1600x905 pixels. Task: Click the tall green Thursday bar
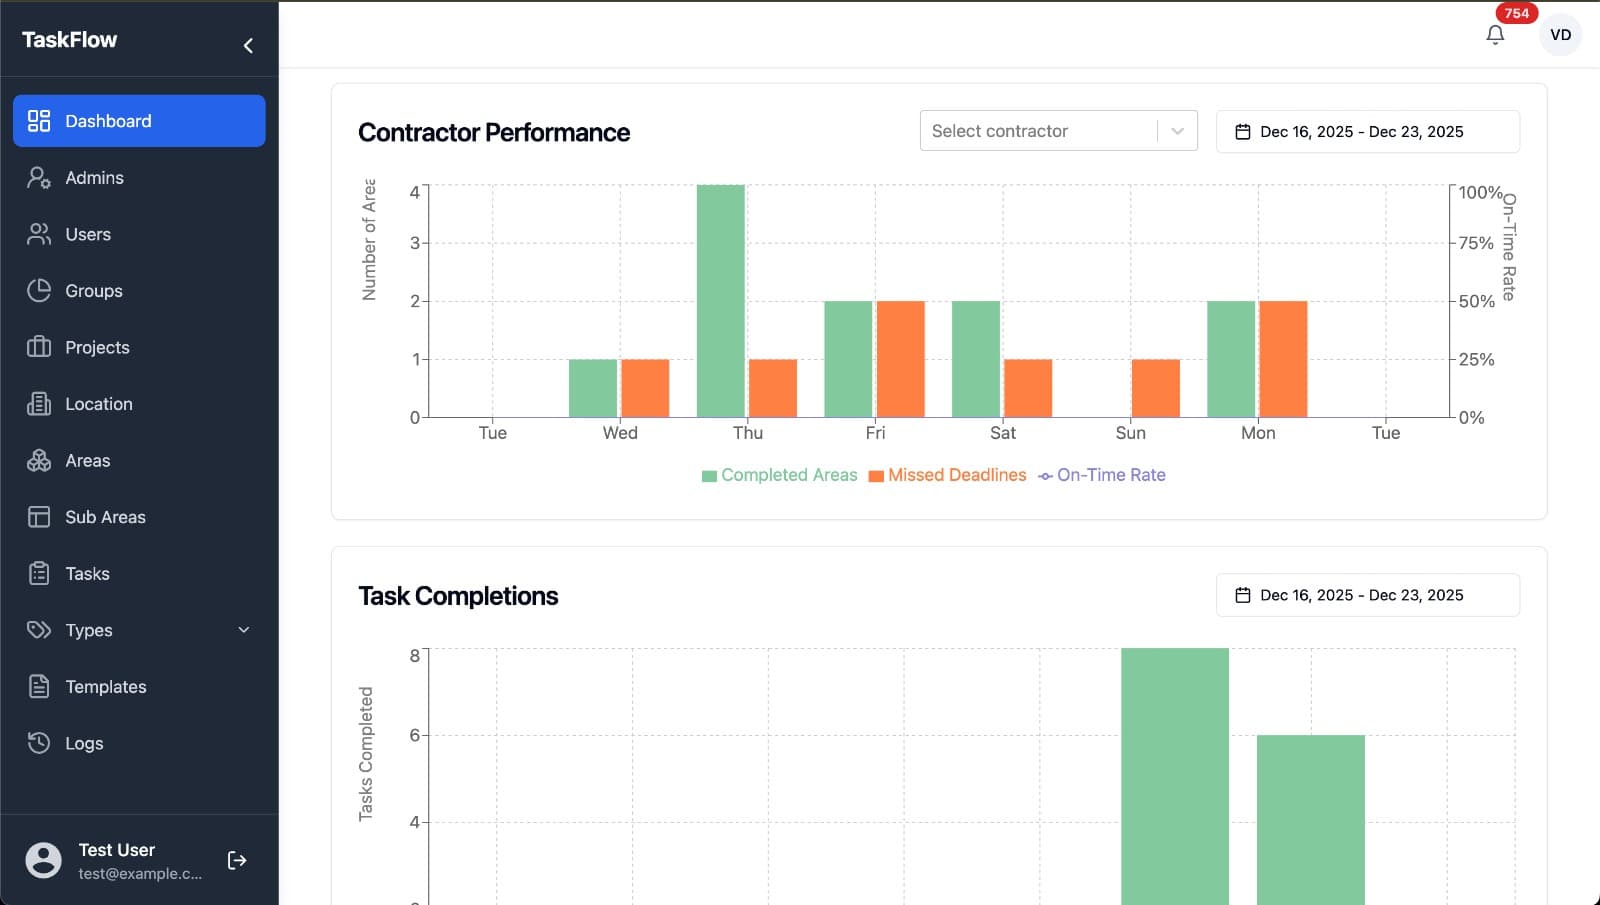(x=720, y=300)
